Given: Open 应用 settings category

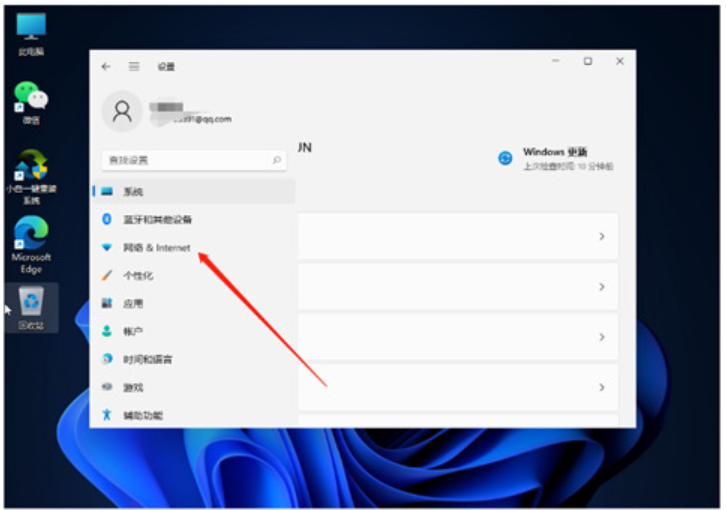Looking at the screenshot, I should (x=194, y=303).
